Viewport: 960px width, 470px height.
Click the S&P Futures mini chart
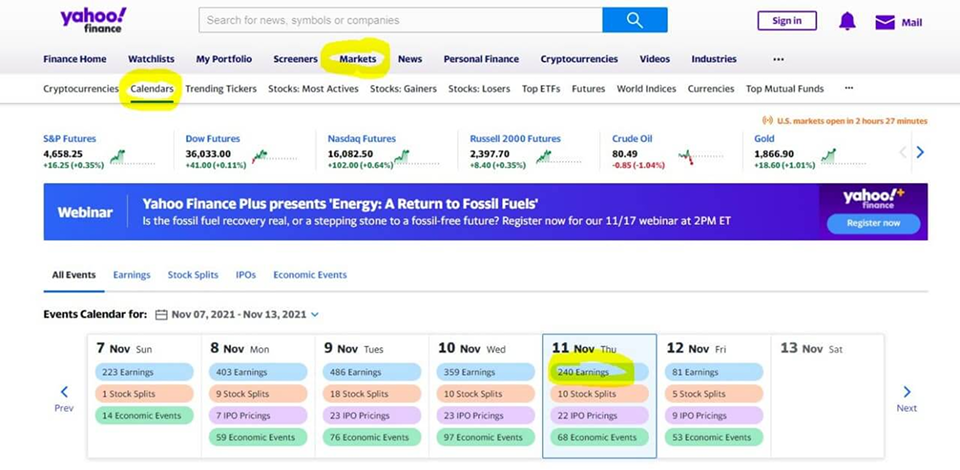[x=118, y=156]
